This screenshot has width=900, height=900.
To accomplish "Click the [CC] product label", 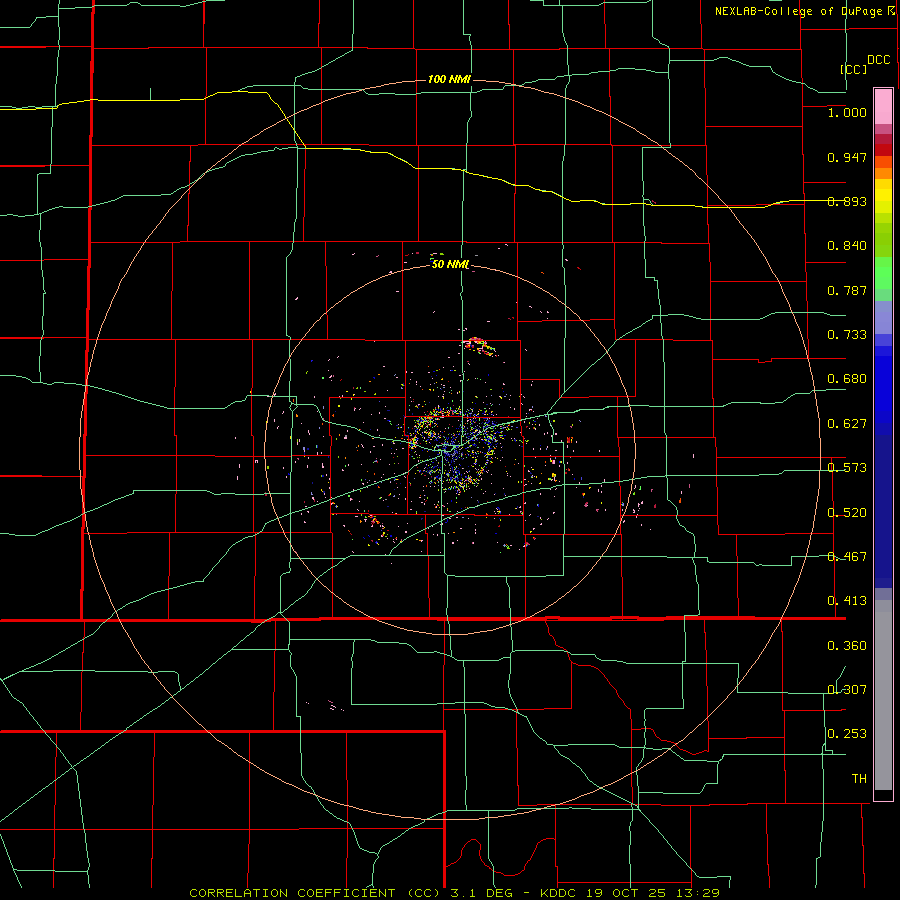I will (854, 69).
